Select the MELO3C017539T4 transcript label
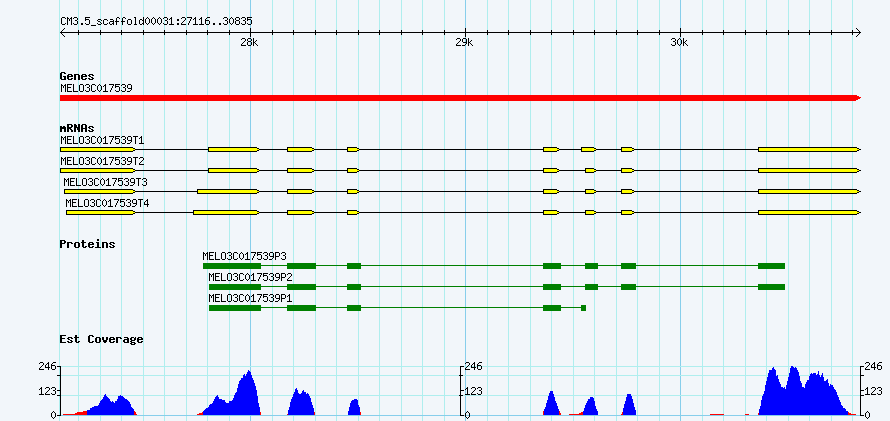Image resolution: width=890 pixels, height=421 pixels. point(107,203)
